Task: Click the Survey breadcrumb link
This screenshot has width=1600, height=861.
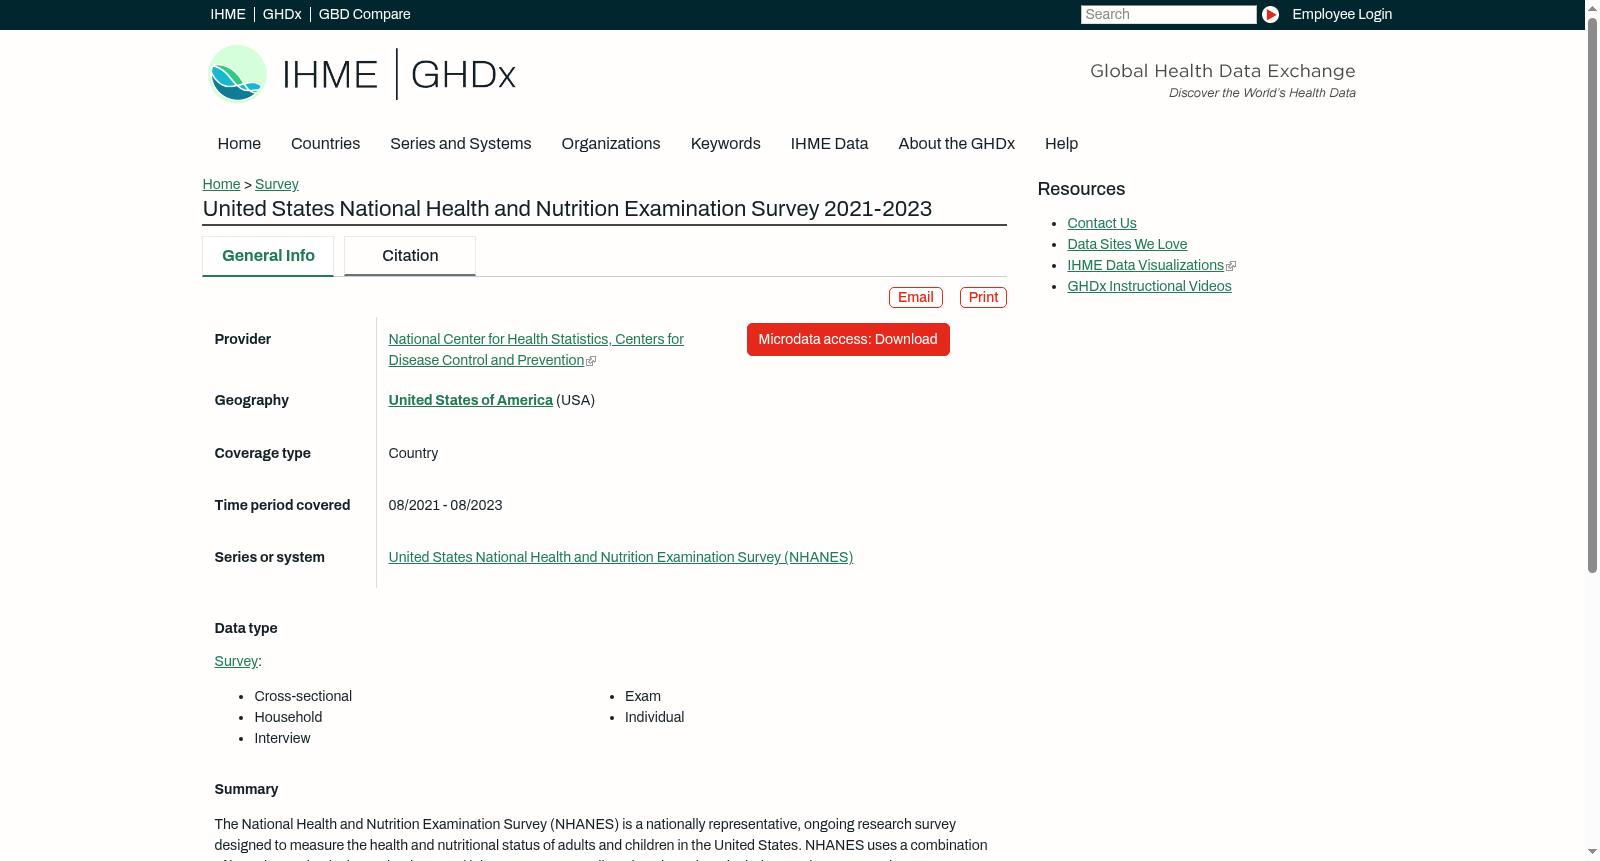Action: pyautogui.click(x=277, y=184)
